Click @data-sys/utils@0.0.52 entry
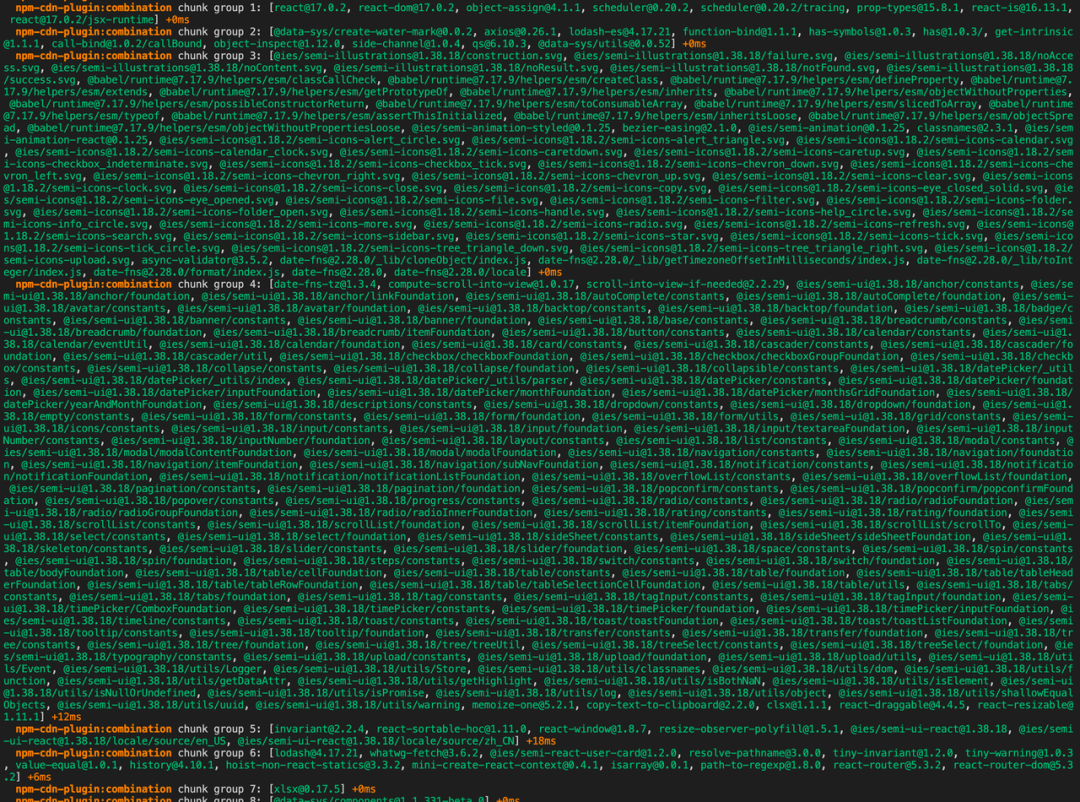The image size is (1080, 802). (603, 43)
